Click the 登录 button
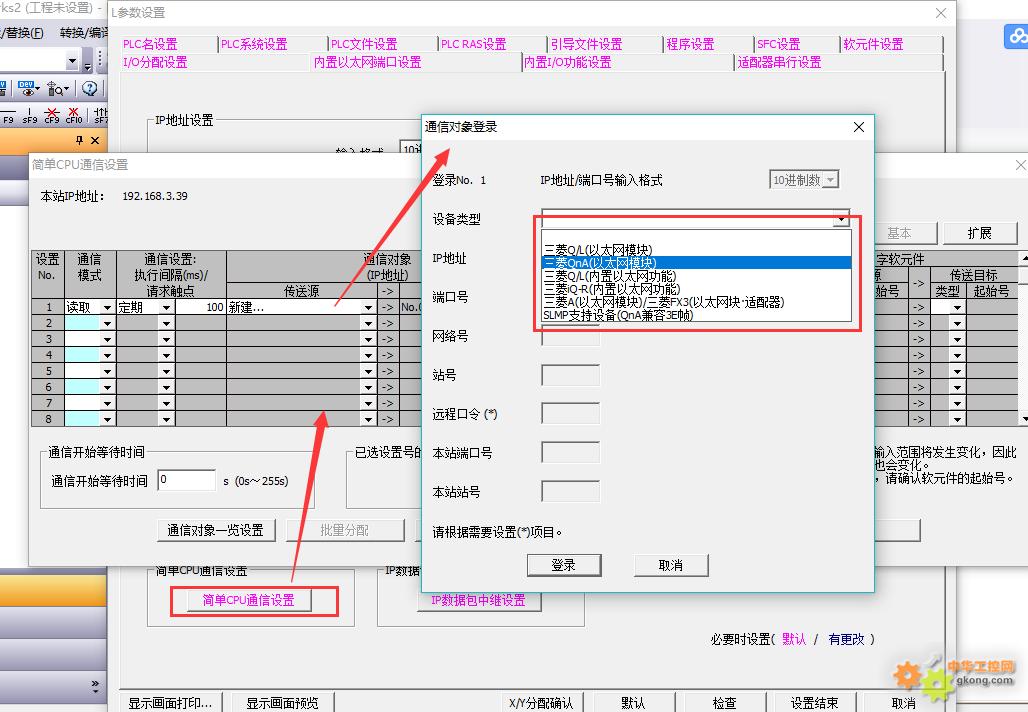The height and width of the screenshot is (712, 1028). click(564, 565)
